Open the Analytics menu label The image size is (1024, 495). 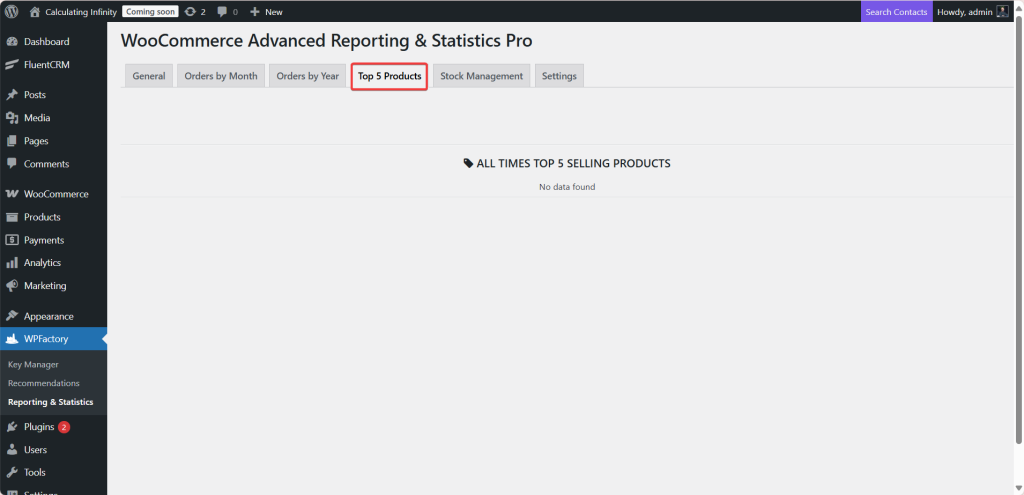point(42,263)
